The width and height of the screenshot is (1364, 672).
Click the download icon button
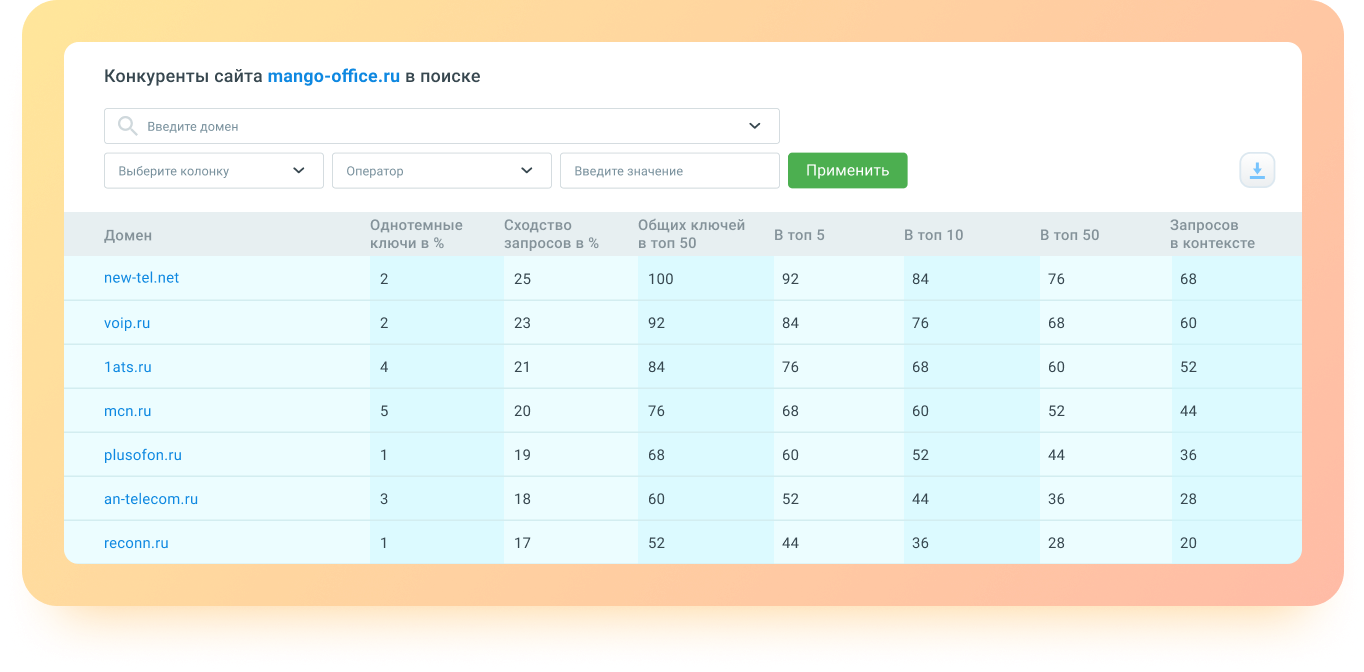click(x=1257, y=170)
